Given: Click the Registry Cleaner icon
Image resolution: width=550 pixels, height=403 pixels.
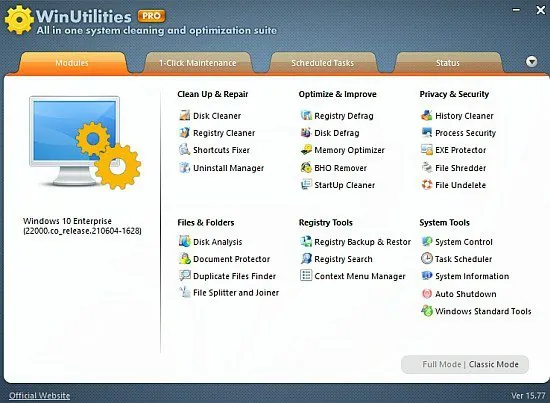Looking at the screenshot, I should point(185,133).
